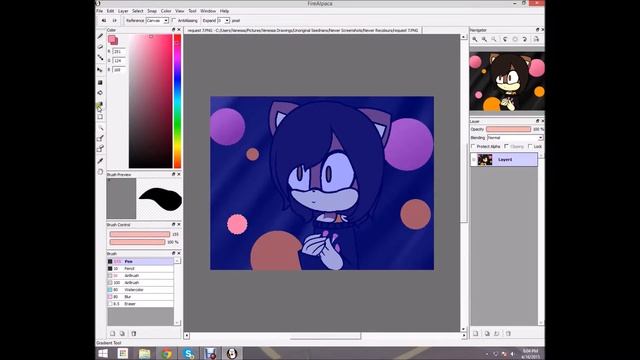Add new brush in Brush panel
Screen dimensions: 640x360
click(113, 333)
